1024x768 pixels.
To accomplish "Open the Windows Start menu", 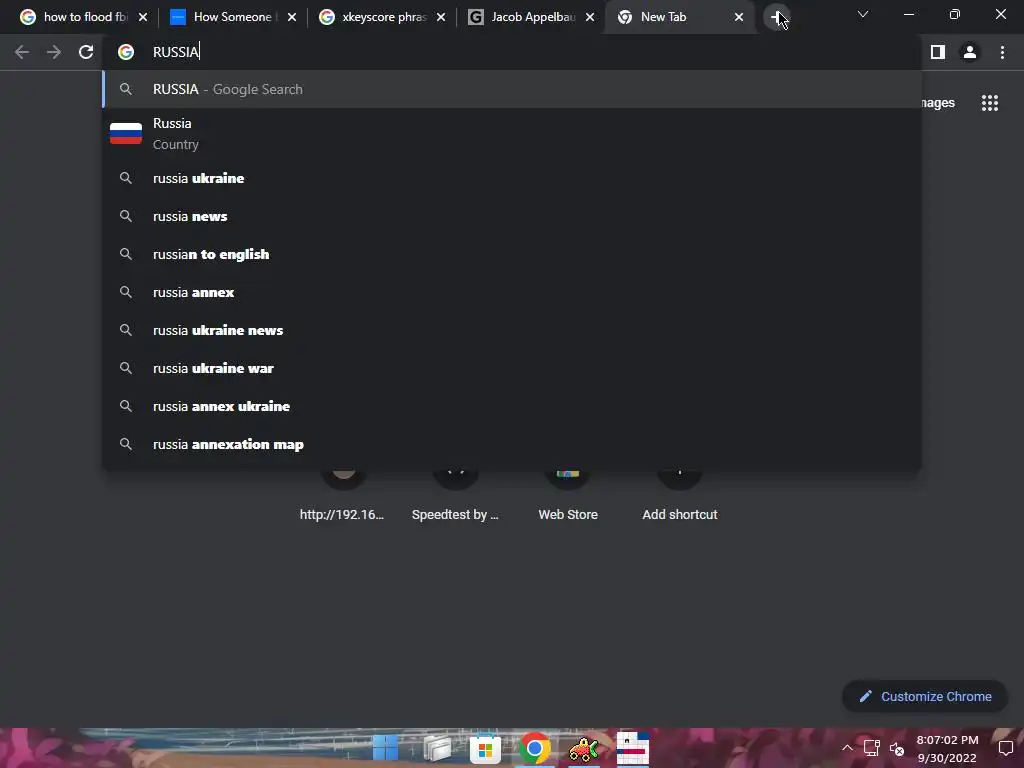I will tap(385, 748).
